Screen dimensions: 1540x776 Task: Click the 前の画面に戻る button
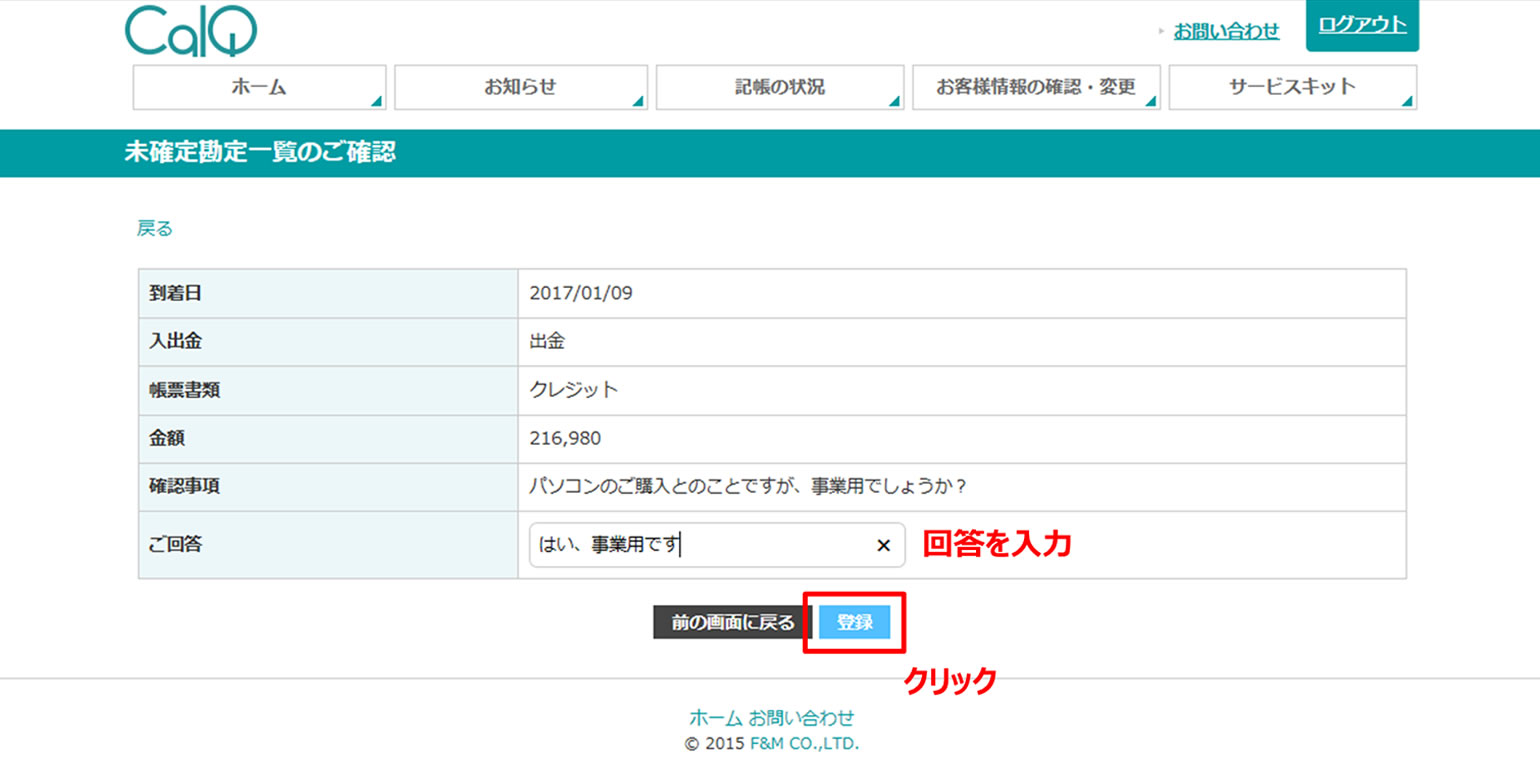(x=733, y=622)
